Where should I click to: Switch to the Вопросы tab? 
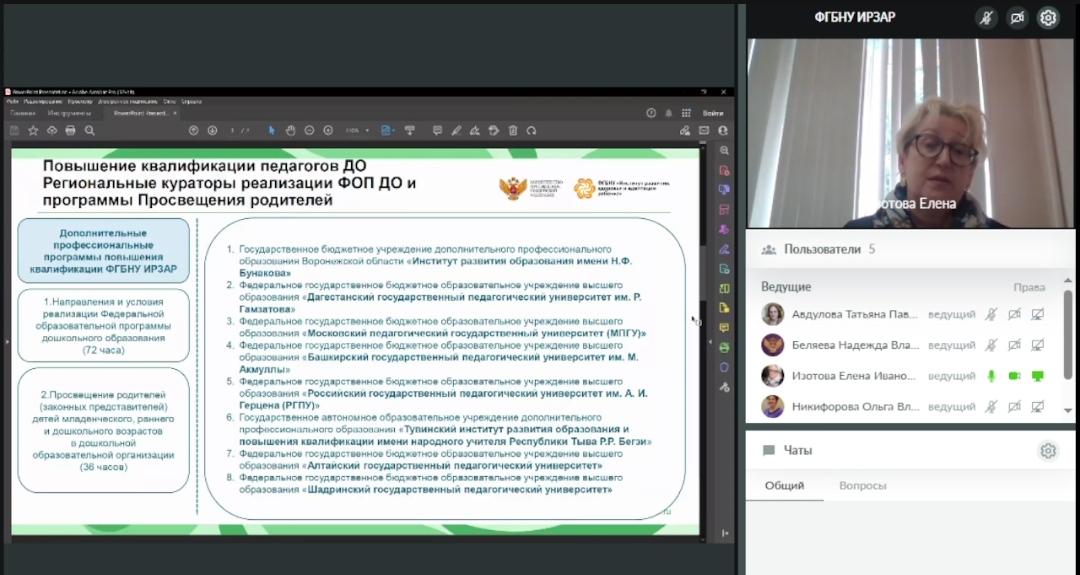(862, 485)
